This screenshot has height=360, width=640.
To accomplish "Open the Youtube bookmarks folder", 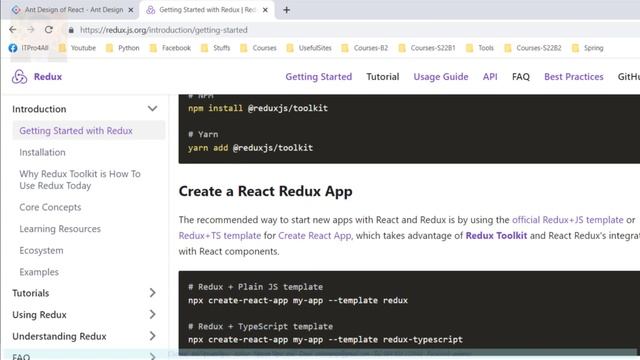I will (77, 48).
